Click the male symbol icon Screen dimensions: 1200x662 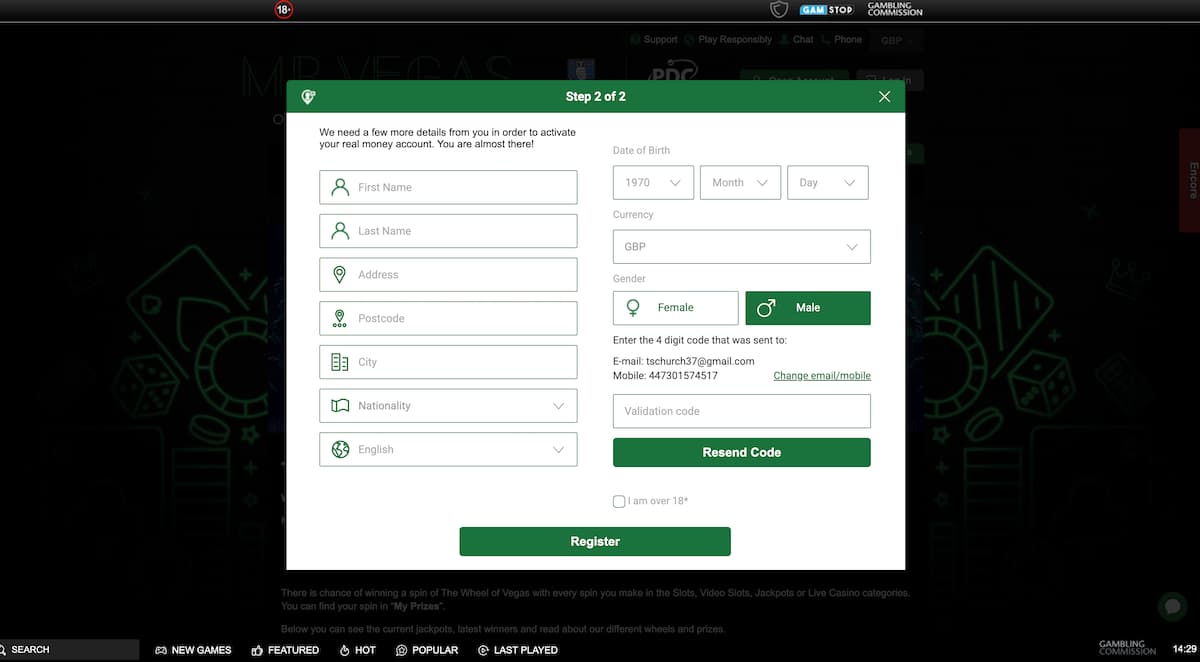coord(766,308)
